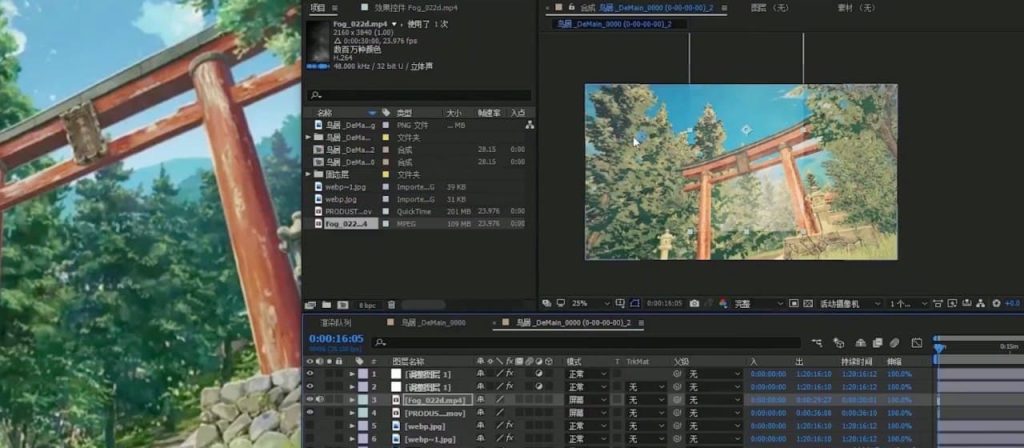Image resolution: width=1024 pixels, height=448 pixels.
Task: Click the 类型 column header in project panel
Action: click(x=404, y=113)
